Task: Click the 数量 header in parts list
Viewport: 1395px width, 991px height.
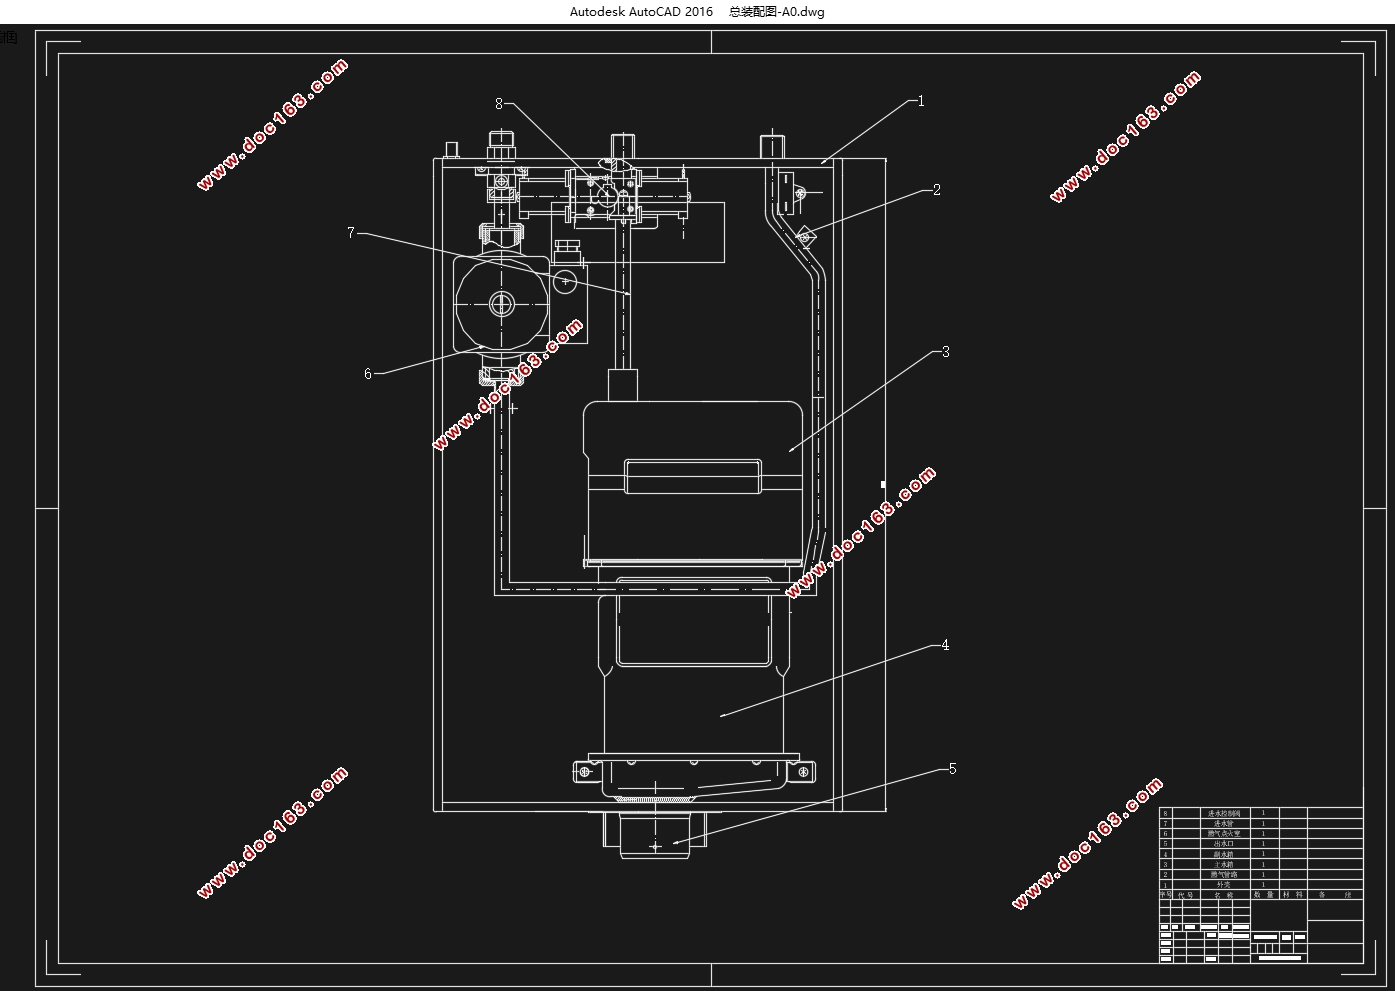Action: click(1264, 894)
